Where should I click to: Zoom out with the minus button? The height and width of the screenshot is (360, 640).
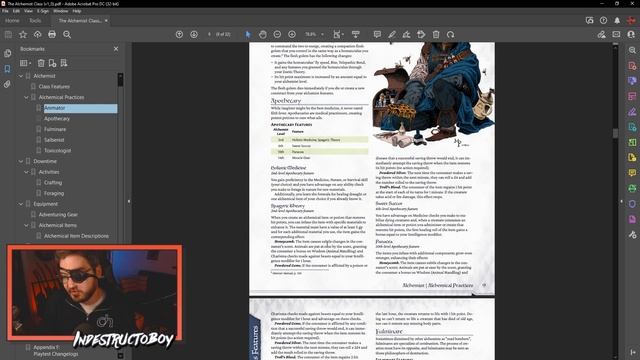pos(277,35)
